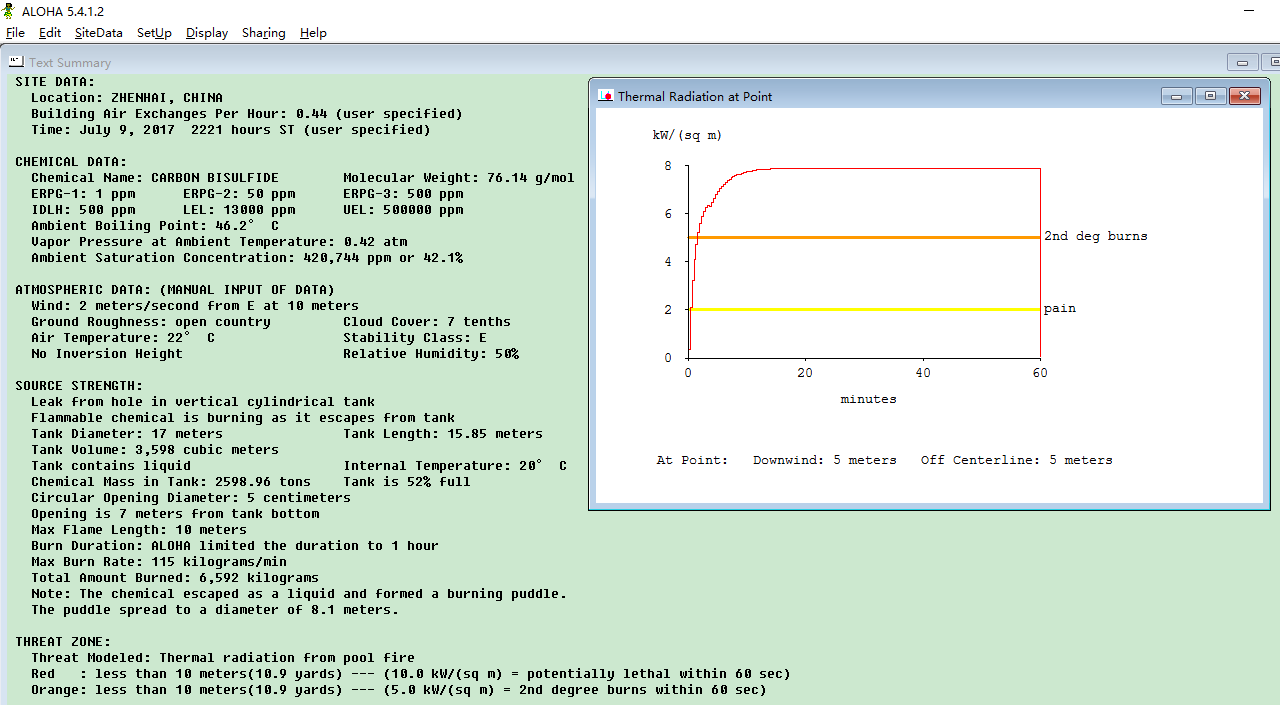Image resolution: width=1280 pixels, height=705 pixels.
Task: Open the SiteData menu
Action: [x=99, y=33]
